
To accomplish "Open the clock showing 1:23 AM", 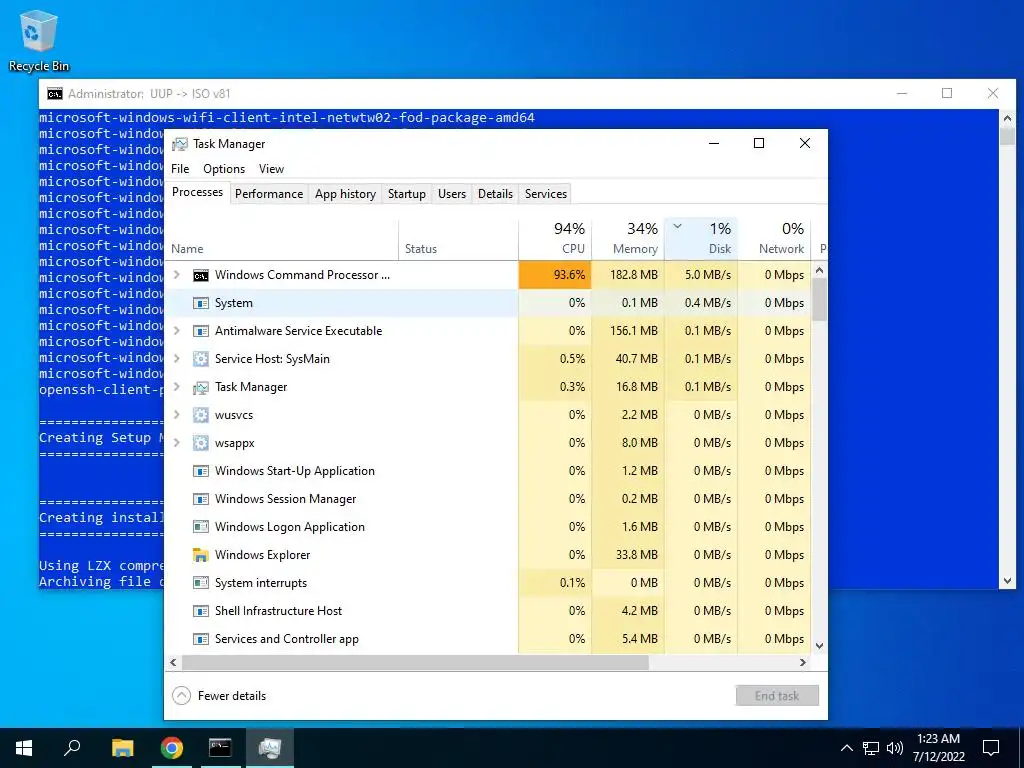I will tap(938, 748).
